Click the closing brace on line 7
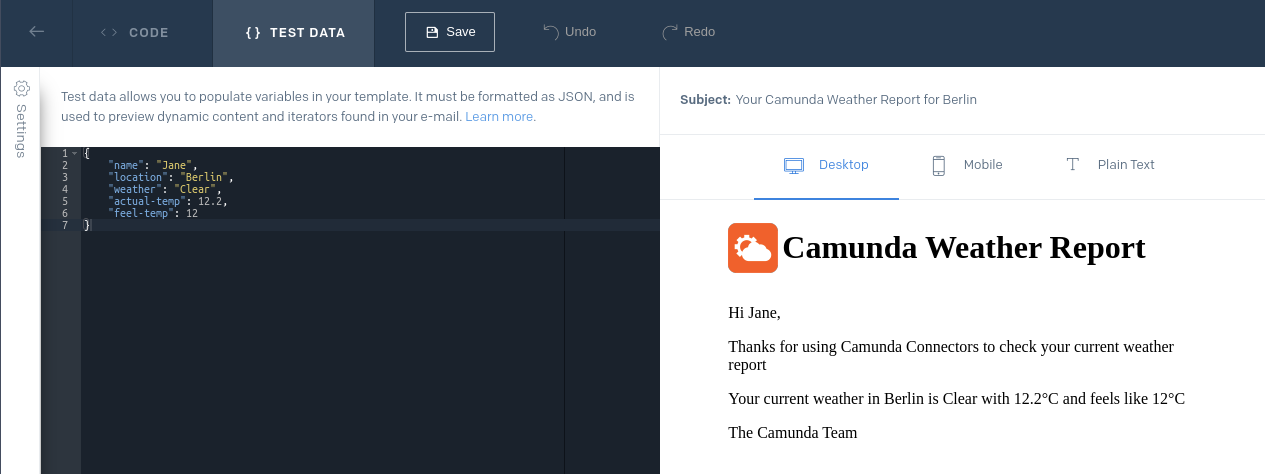1265x474 pixels. tap(87, 225)
